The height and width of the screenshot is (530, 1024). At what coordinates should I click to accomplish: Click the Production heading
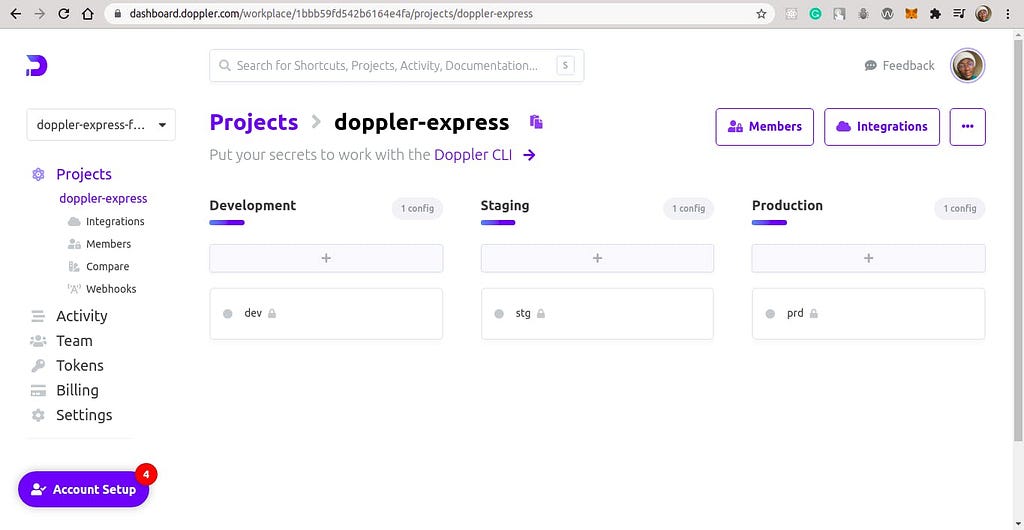pyautogui.click(x=787, y=206)
